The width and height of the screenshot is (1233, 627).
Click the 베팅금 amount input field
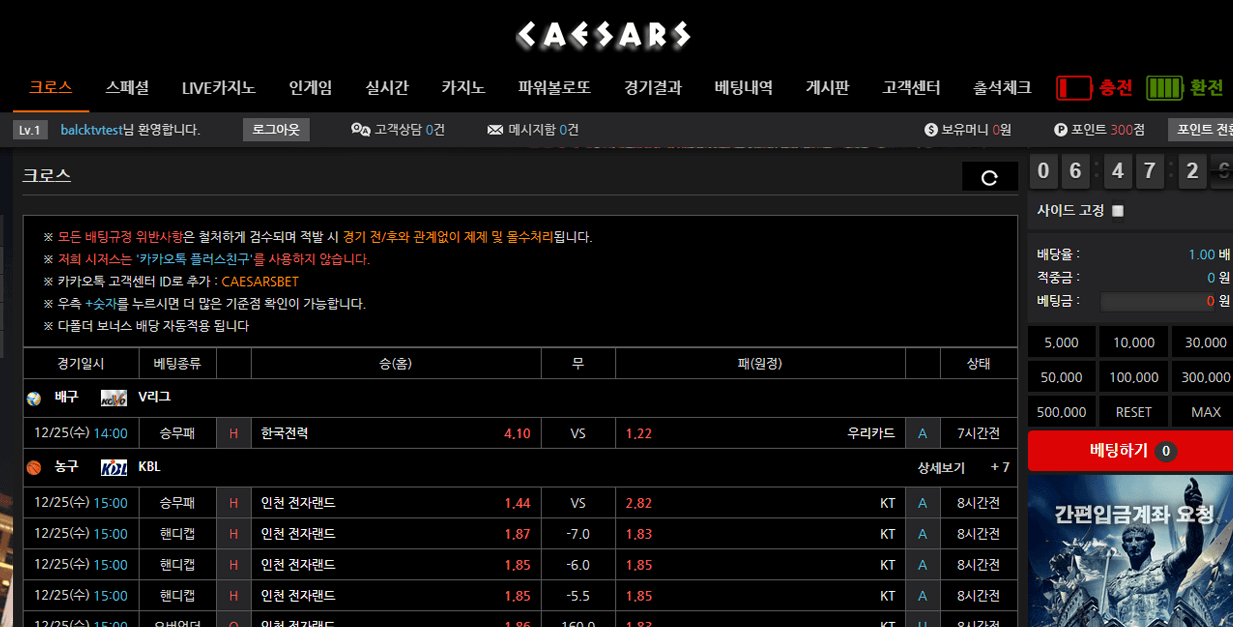point(1158,301)
